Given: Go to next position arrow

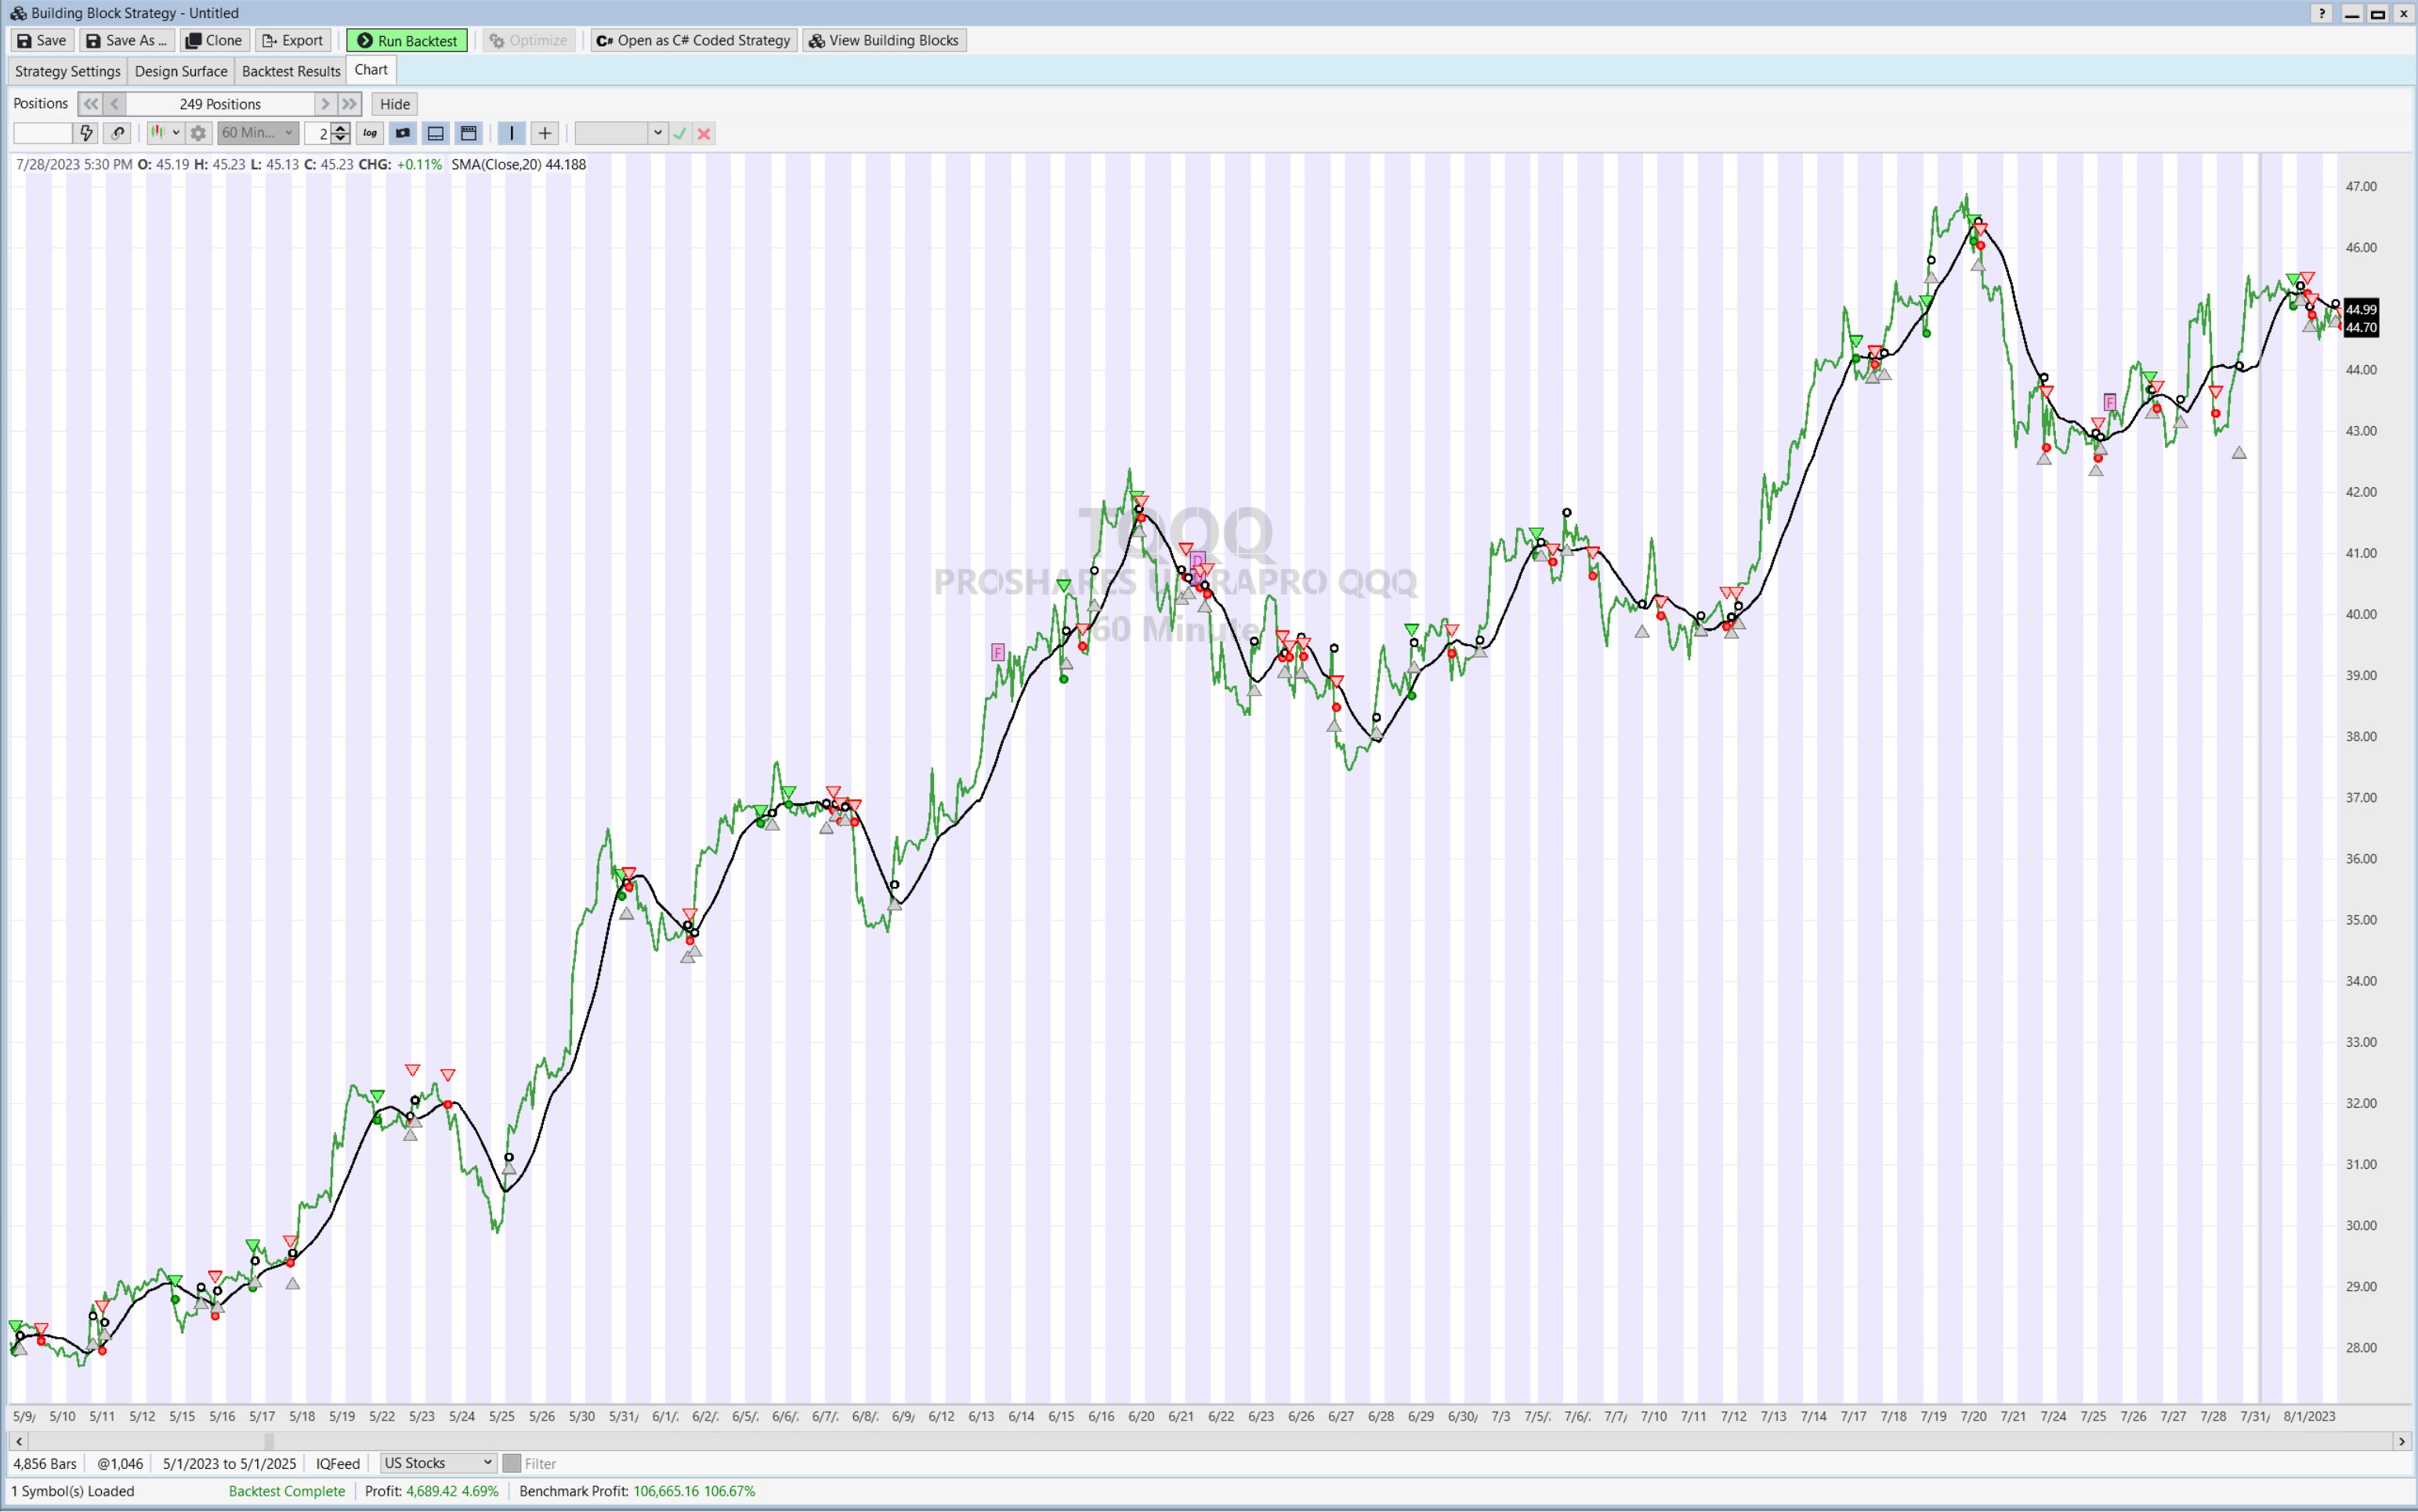Looking at the screenshot, I should click(324, 104).
